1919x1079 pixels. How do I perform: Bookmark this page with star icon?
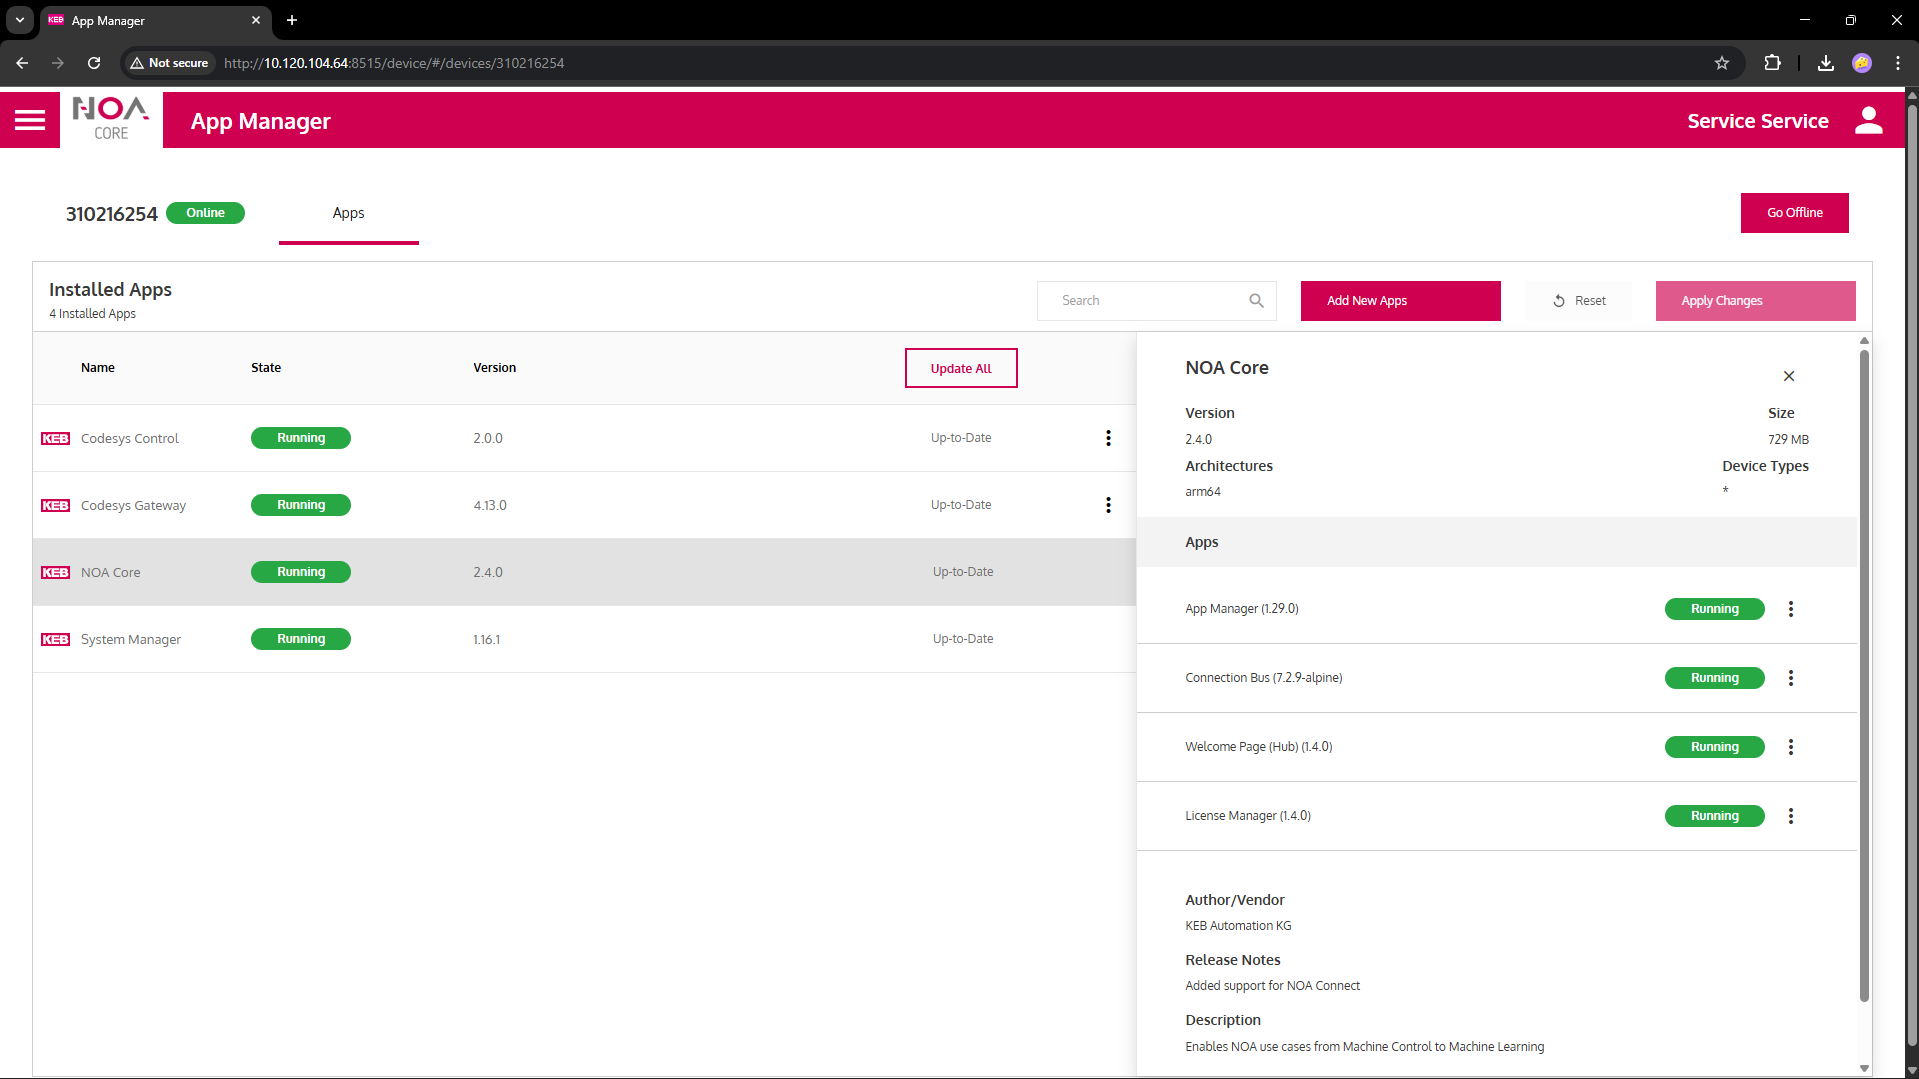pos(1721,63)
